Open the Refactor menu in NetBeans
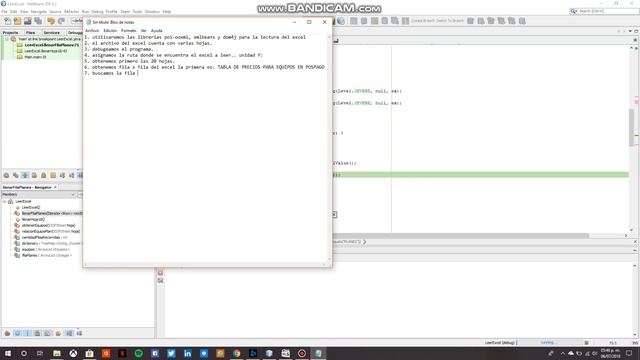Image resolution: width=640 pixels, height=360 pixels. pyautogui.click(x=71, y=11)
